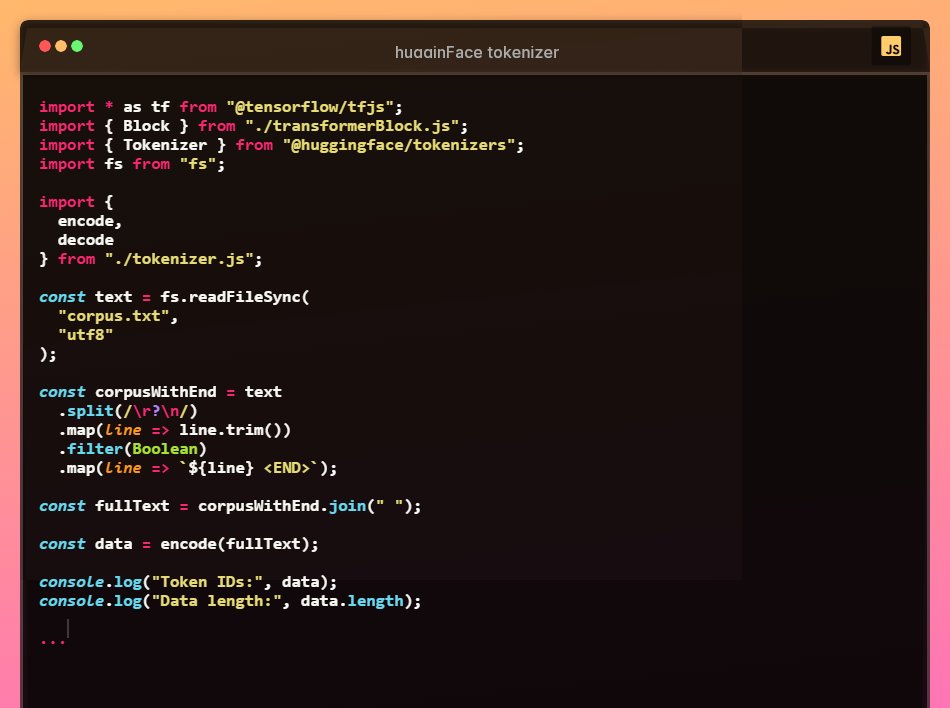Click the string "Token IDs:"

point(207,582)
